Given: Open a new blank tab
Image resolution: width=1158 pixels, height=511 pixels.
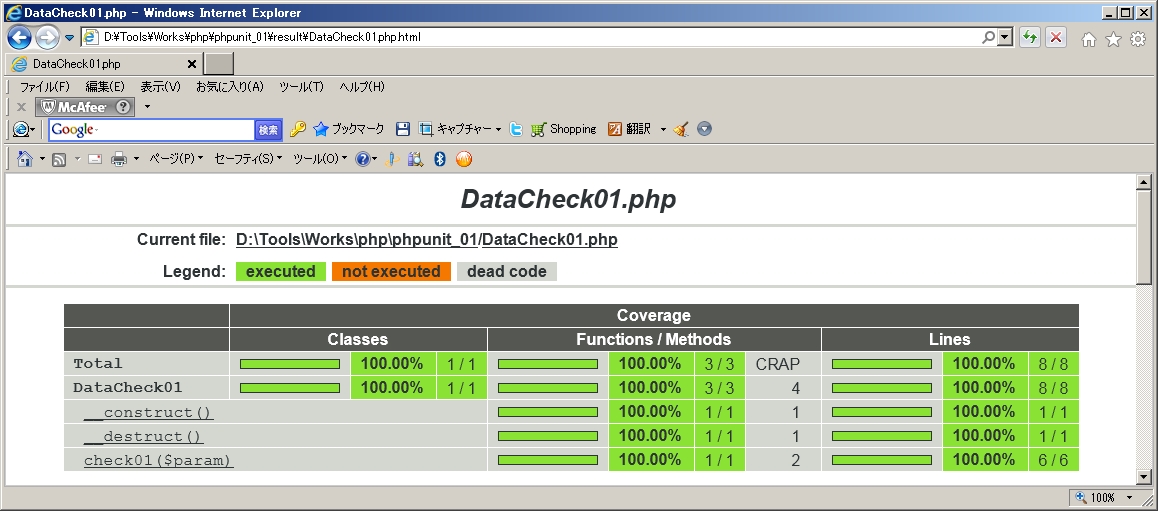Looking at the screenshot, I should tap(219, 64).
